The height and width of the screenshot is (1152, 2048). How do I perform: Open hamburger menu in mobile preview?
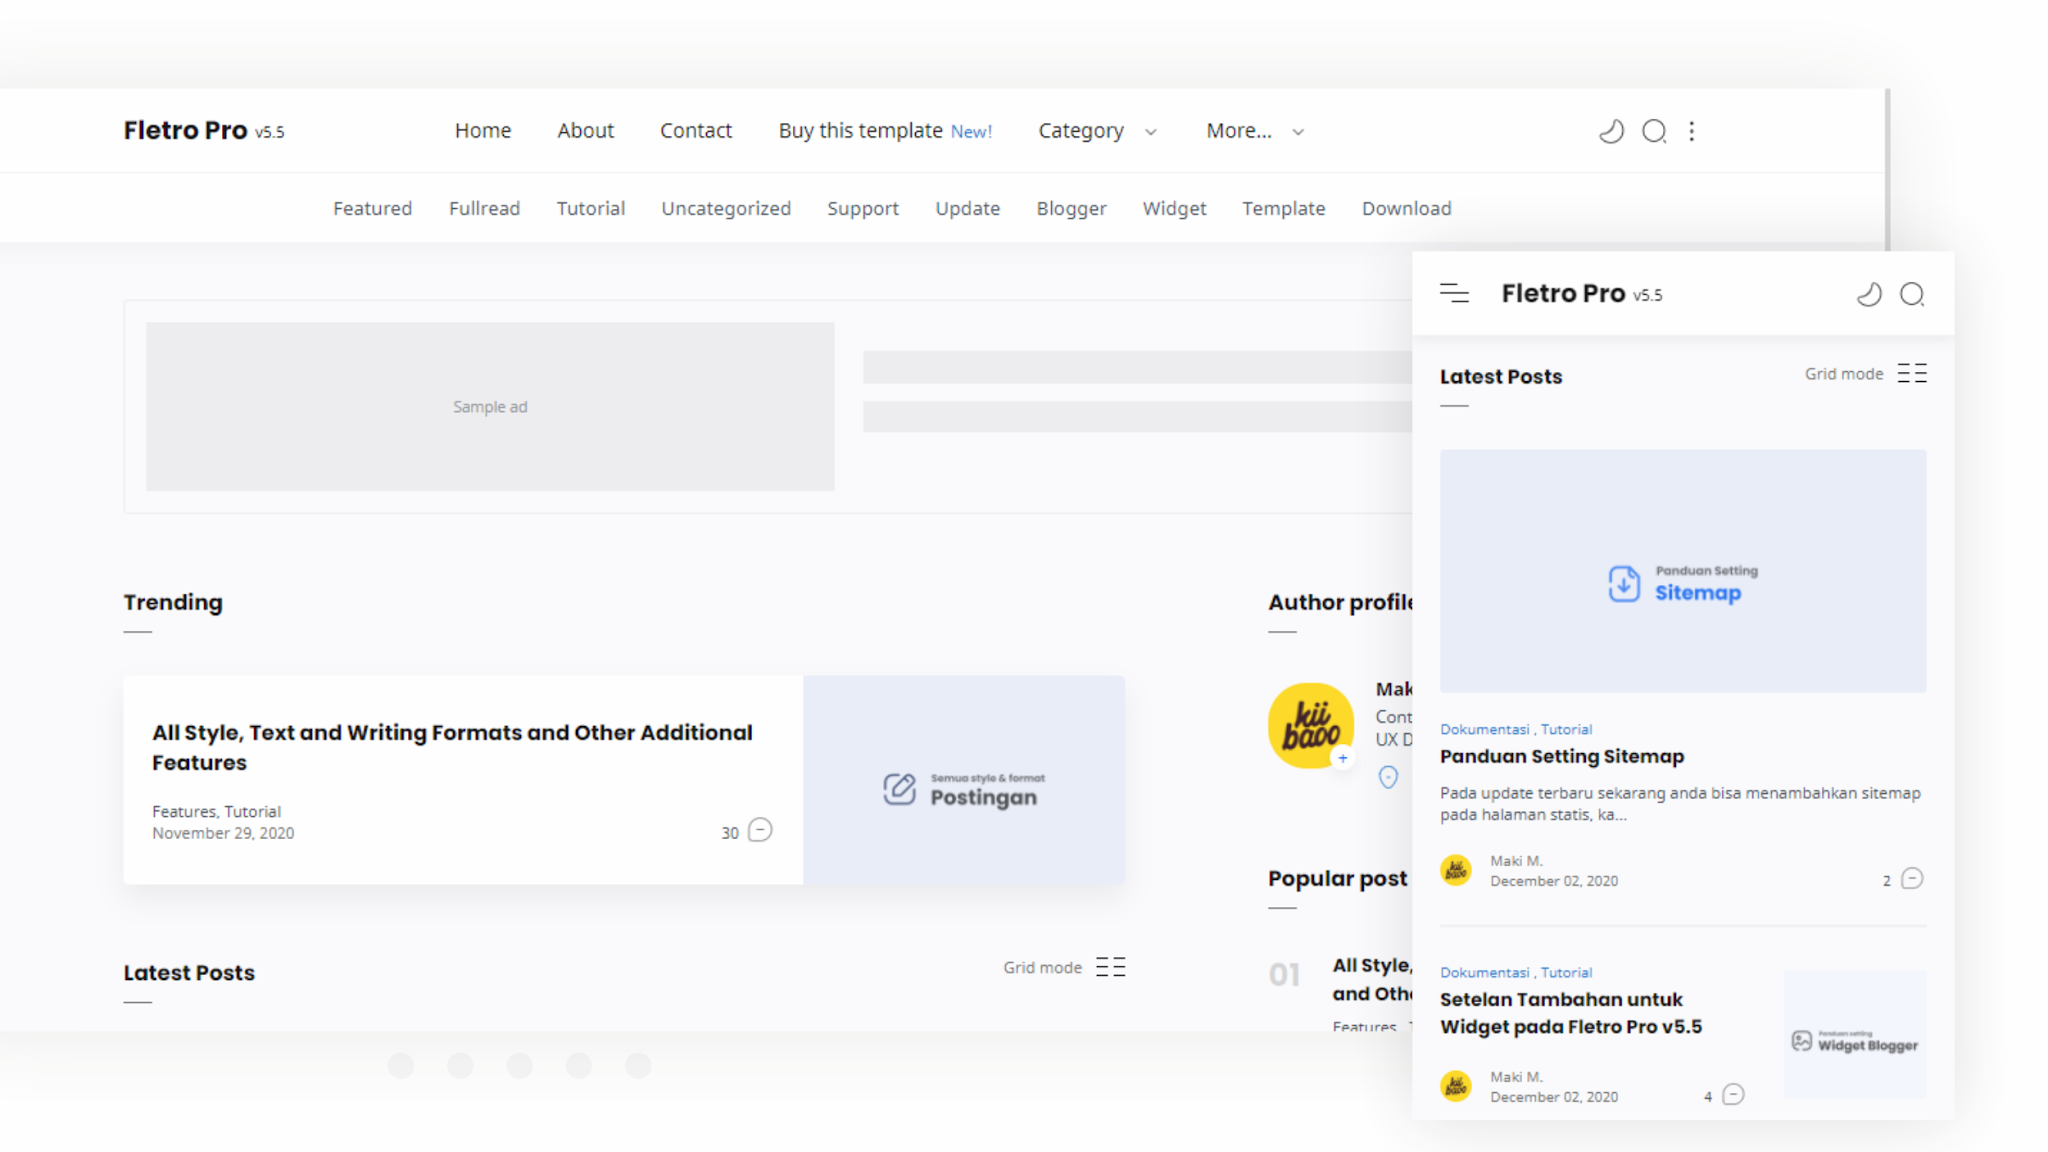coord(1454,293)
